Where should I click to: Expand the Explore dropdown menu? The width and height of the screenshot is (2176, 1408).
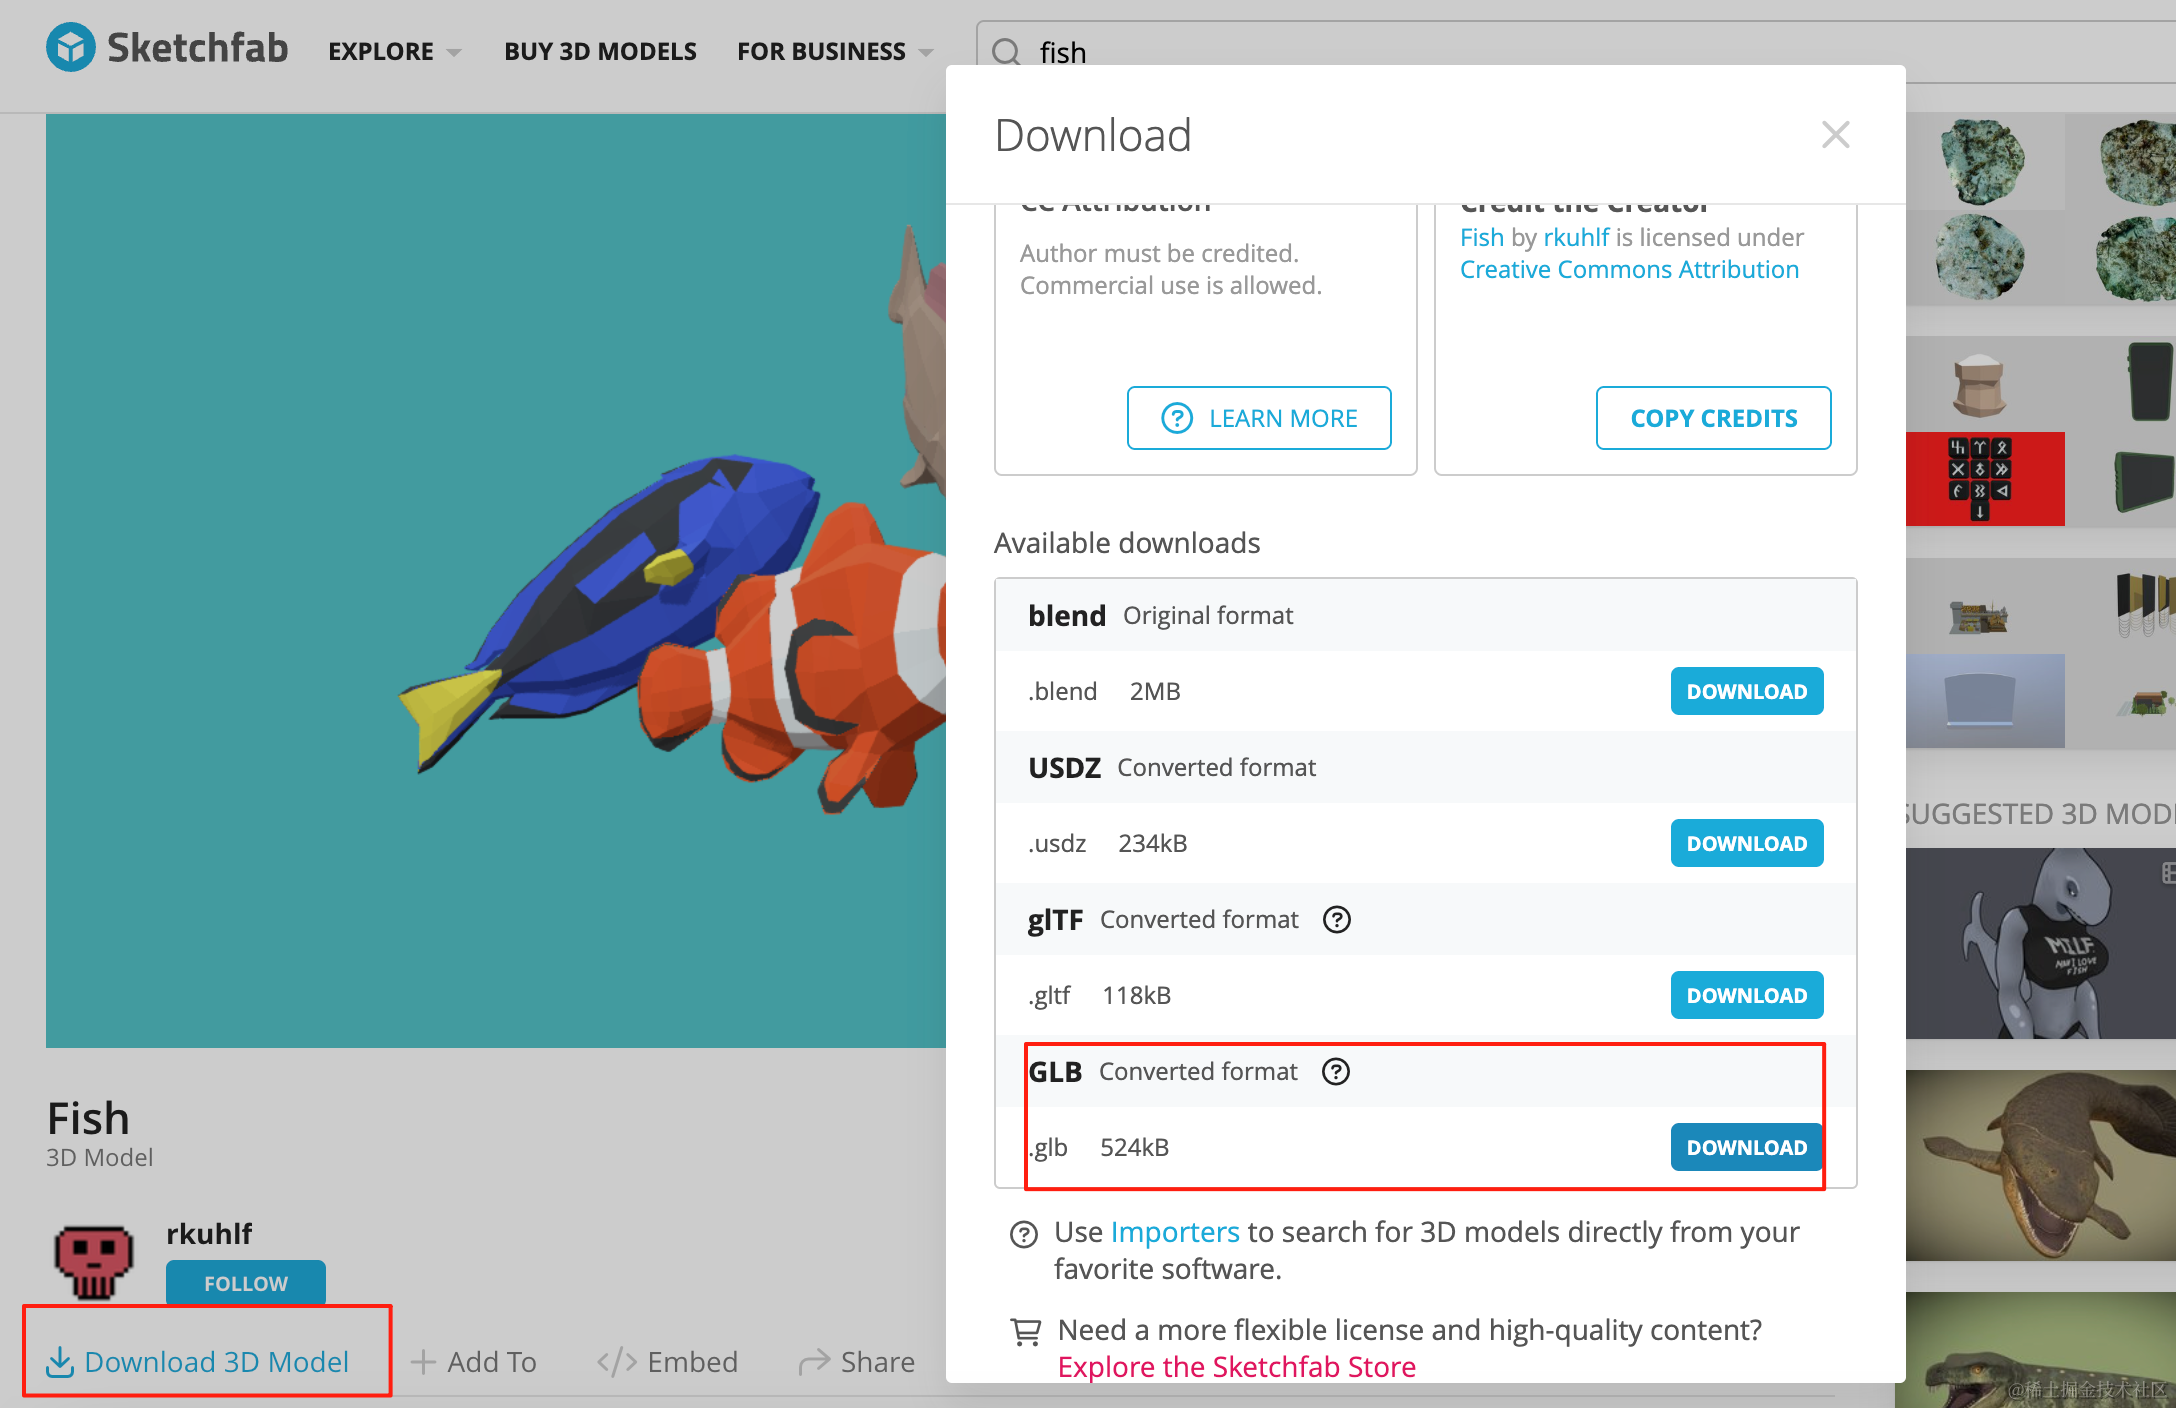395,51
